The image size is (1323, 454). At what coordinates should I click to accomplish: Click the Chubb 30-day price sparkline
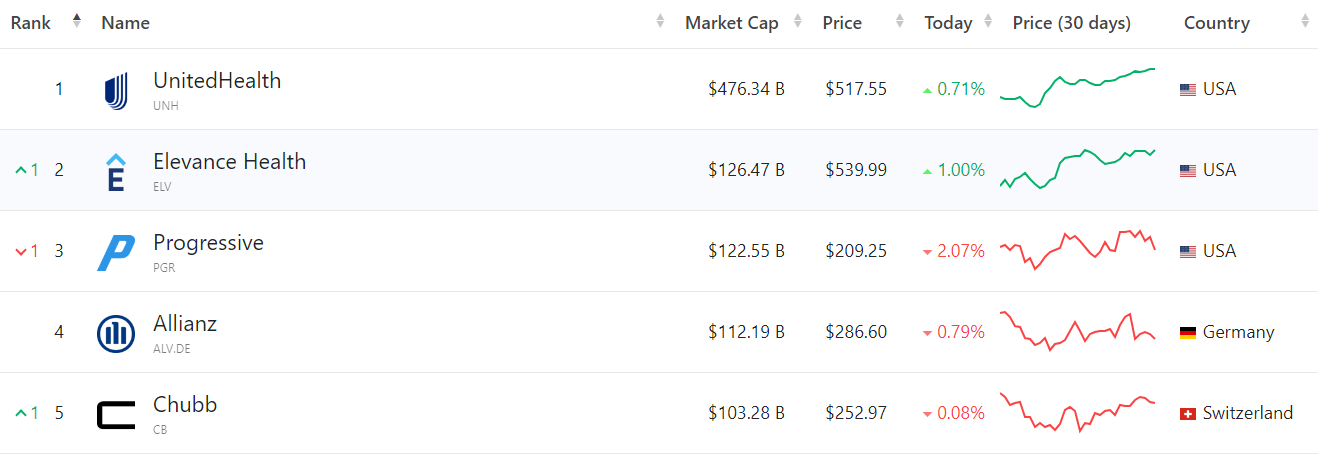(1077, 412)
